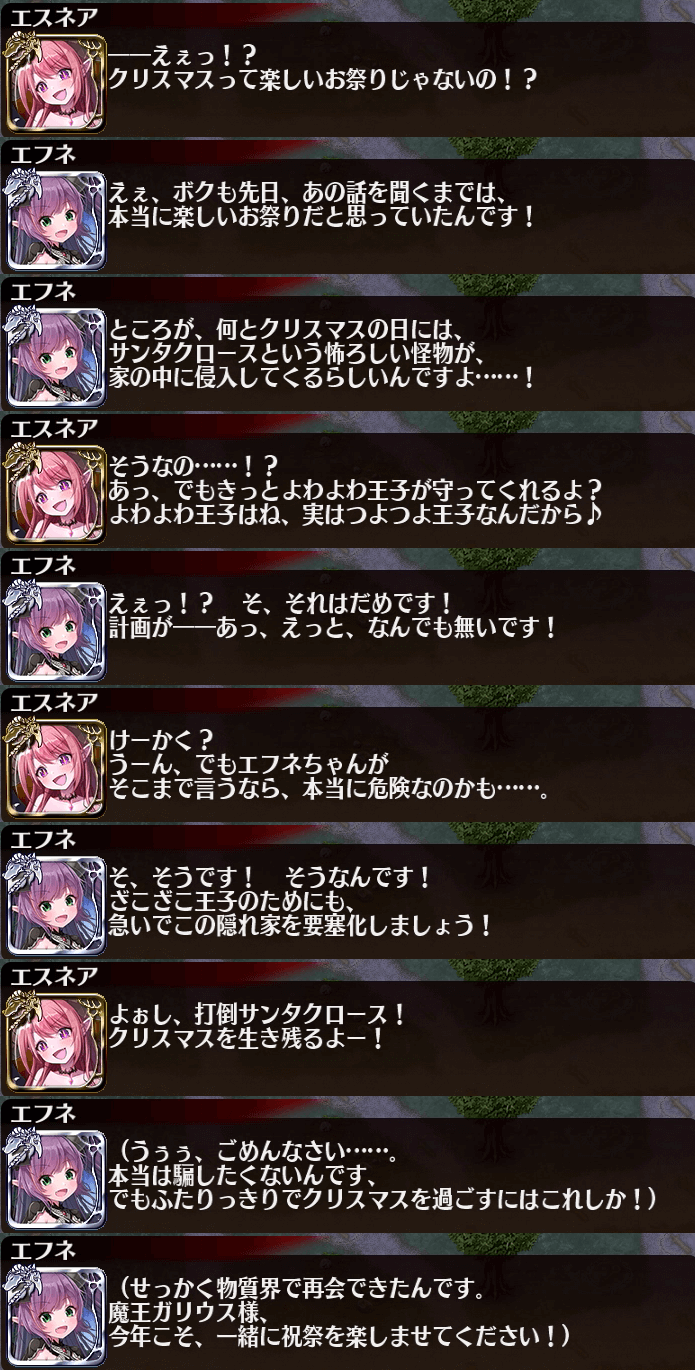Click Efne's portrait beside the 要塞化しましょう line
The height and width of the screenshot is (1370, 695).
tap(56, 904)
